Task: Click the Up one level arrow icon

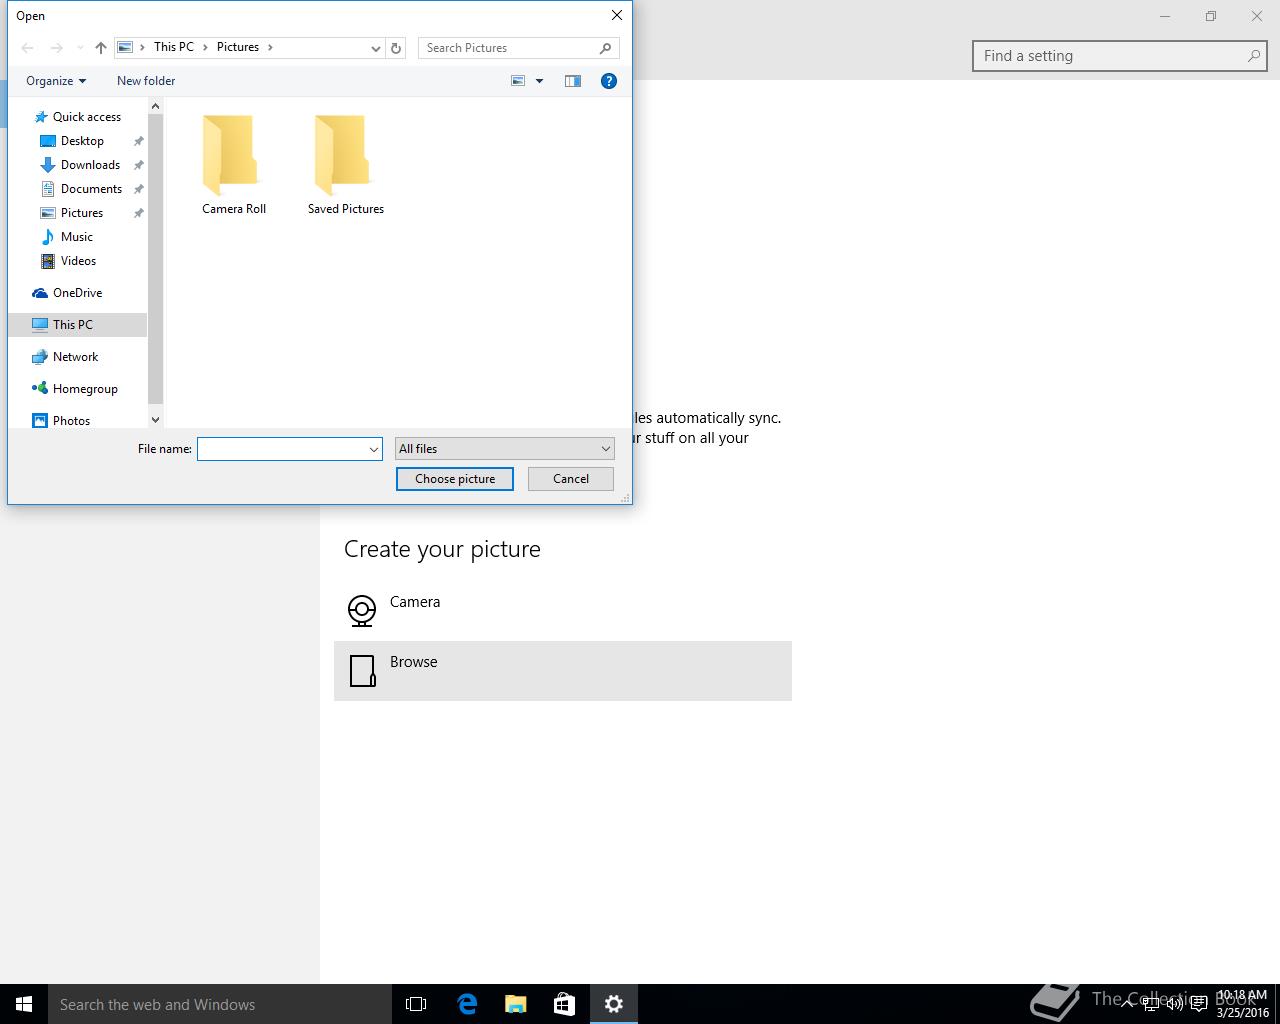Action: (101, 48)
